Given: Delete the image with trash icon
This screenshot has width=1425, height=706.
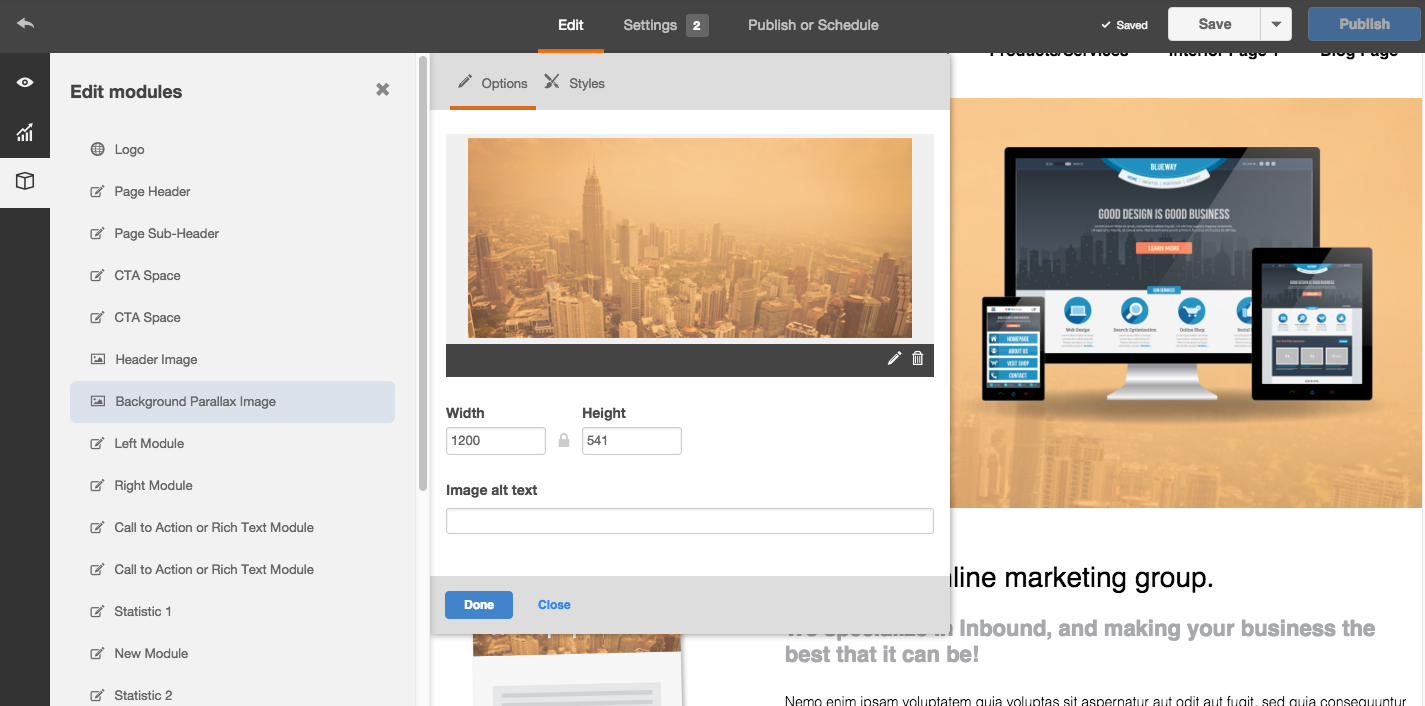Looking at the screenshot, I should (x=917, y=359).
